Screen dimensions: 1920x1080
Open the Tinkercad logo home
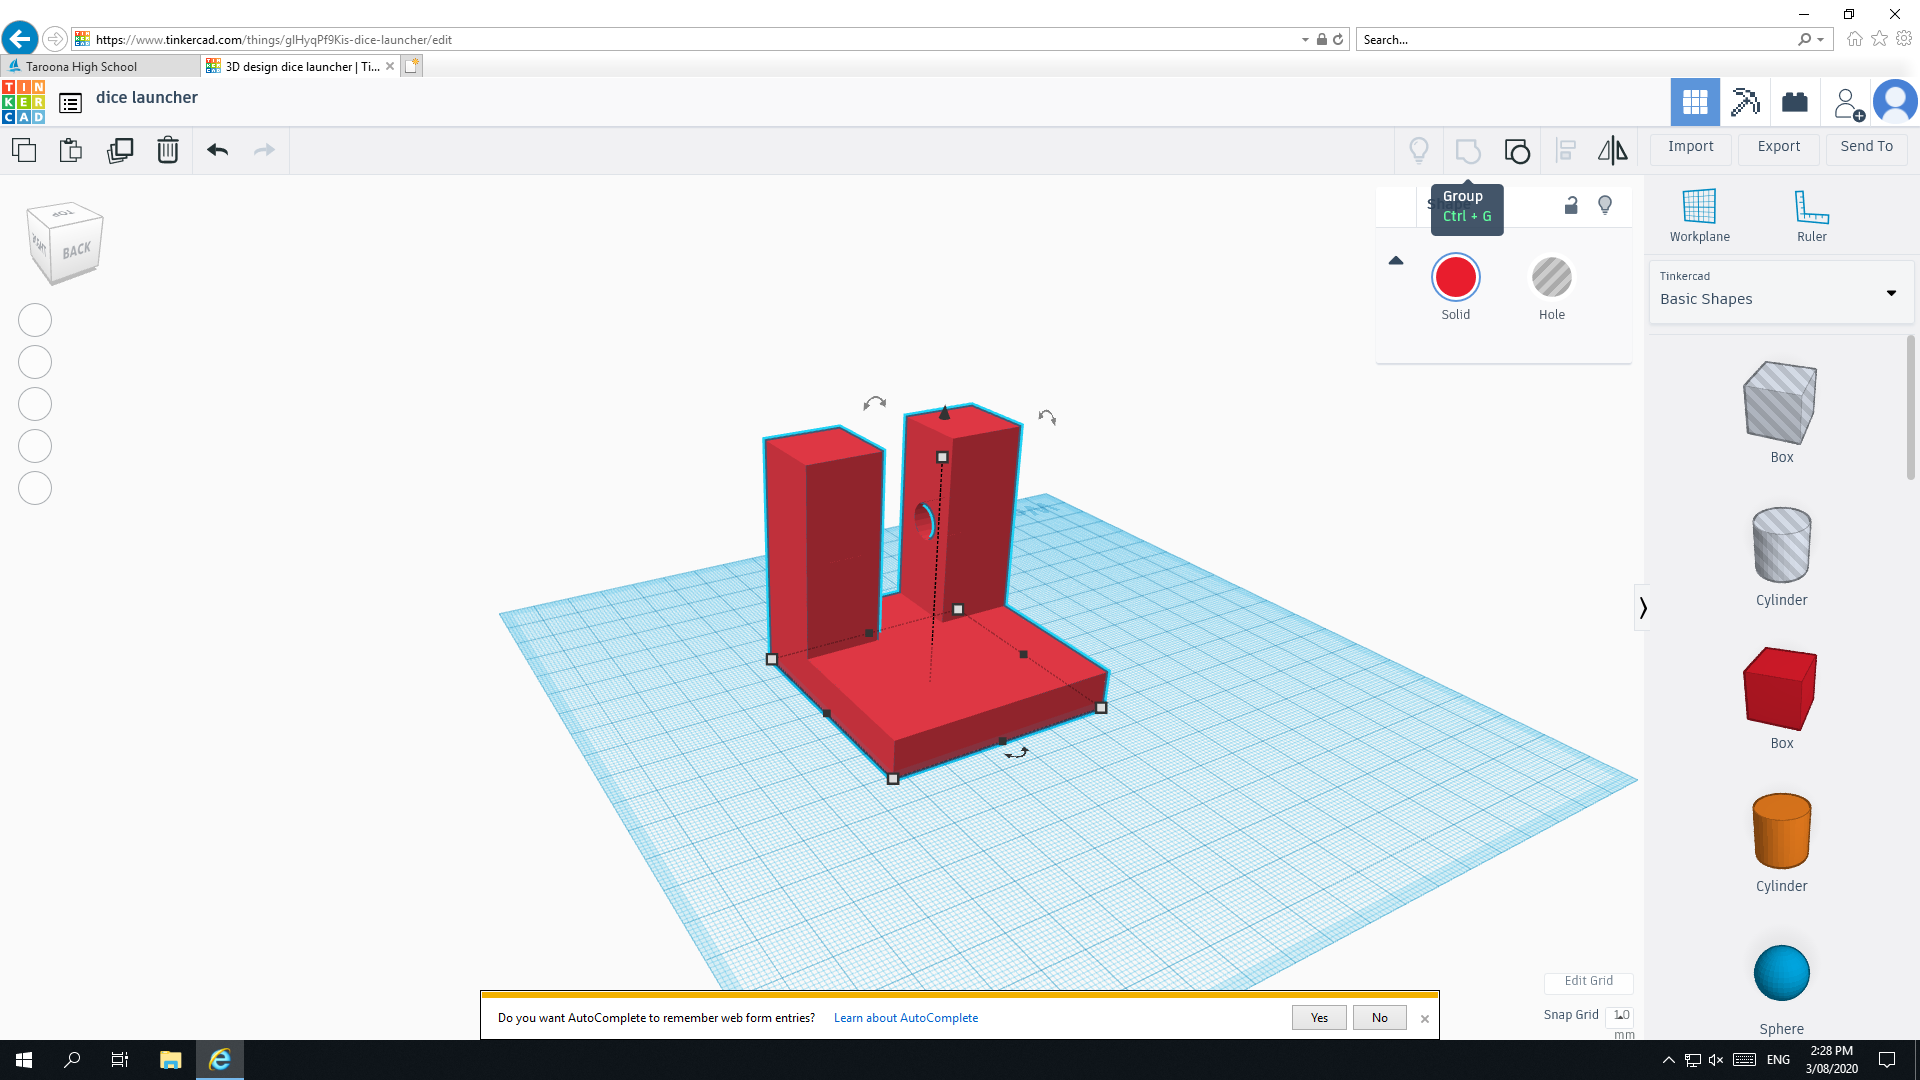click(x=23, y=102)
